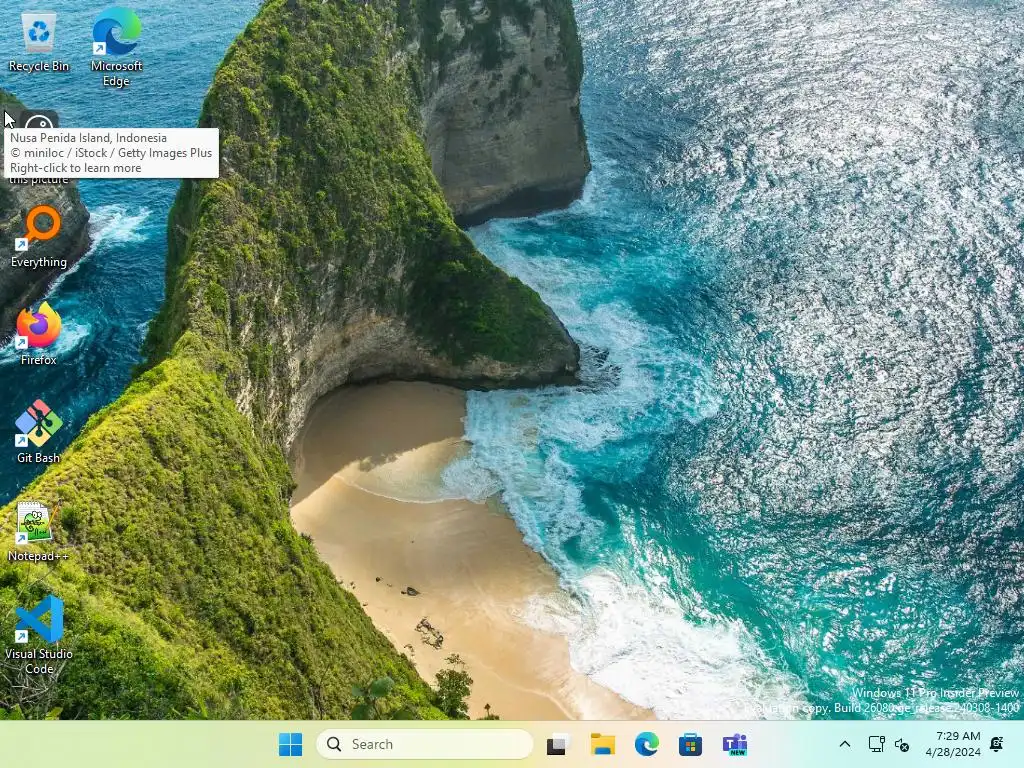Open the Windows Start menu

(291, 744)
